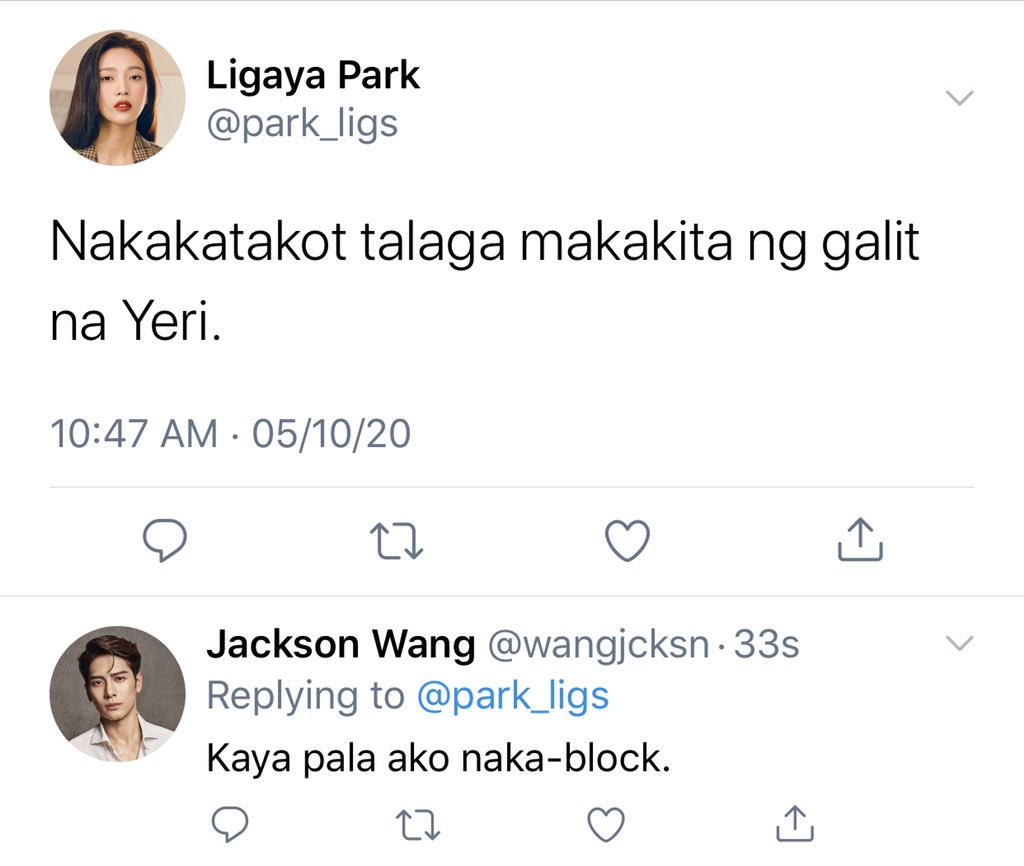
Task: Share Ligaya Park's tweet via share icon
Action: click(860, 539)
